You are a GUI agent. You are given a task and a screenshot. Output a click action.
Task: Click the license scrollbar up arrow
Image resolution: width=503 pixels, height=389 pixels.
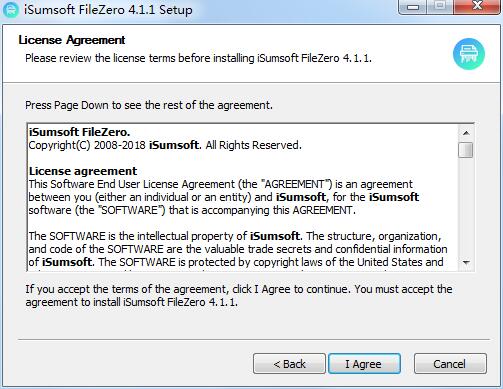[466, 133]
